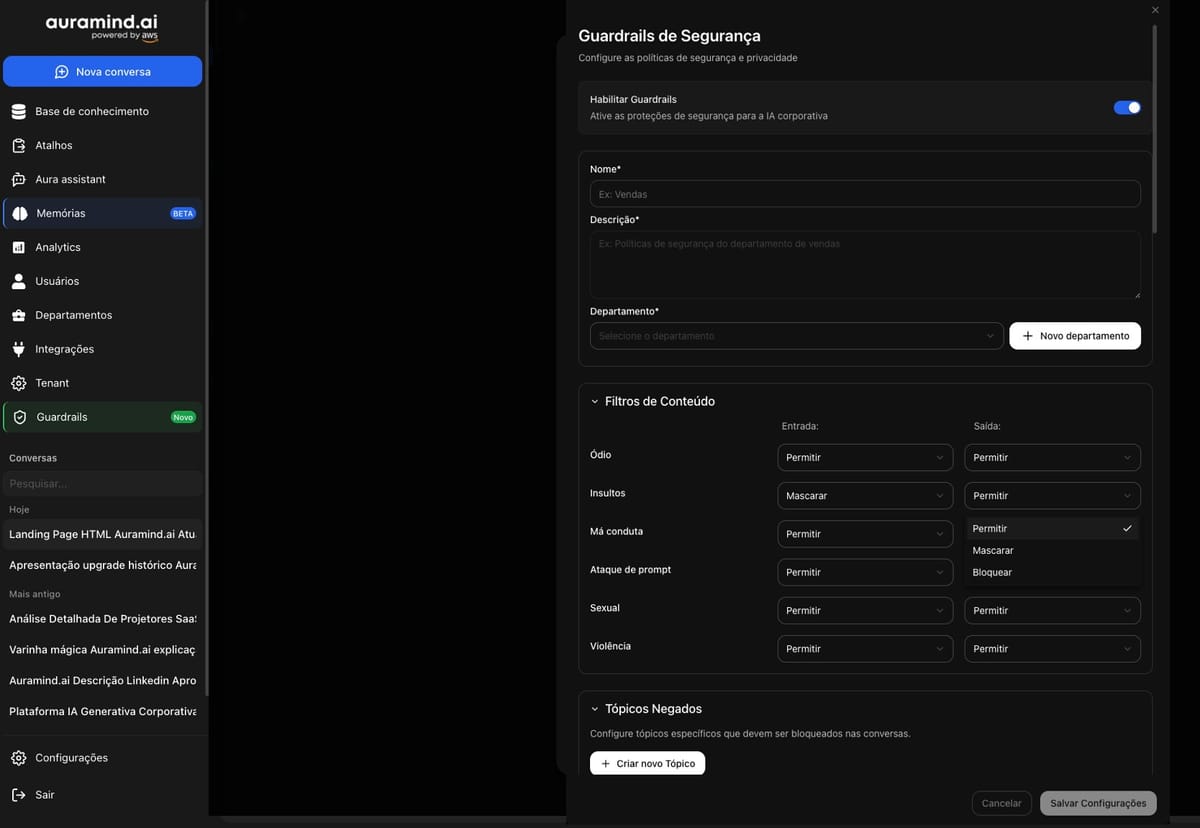Viewport: 1200px width, 828px height.
Task: Disable the Habilitar Guardrails switch
Action: tap(1127, 107)
